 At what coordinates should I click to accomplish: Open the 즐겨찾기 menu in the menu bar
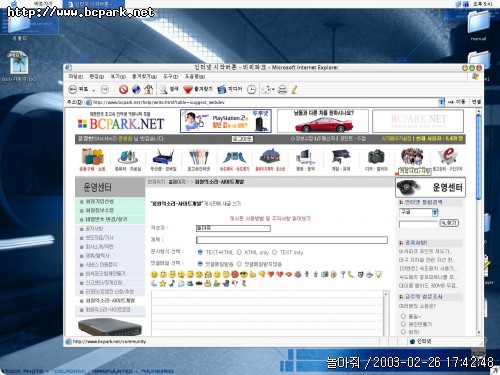[144, 76]
